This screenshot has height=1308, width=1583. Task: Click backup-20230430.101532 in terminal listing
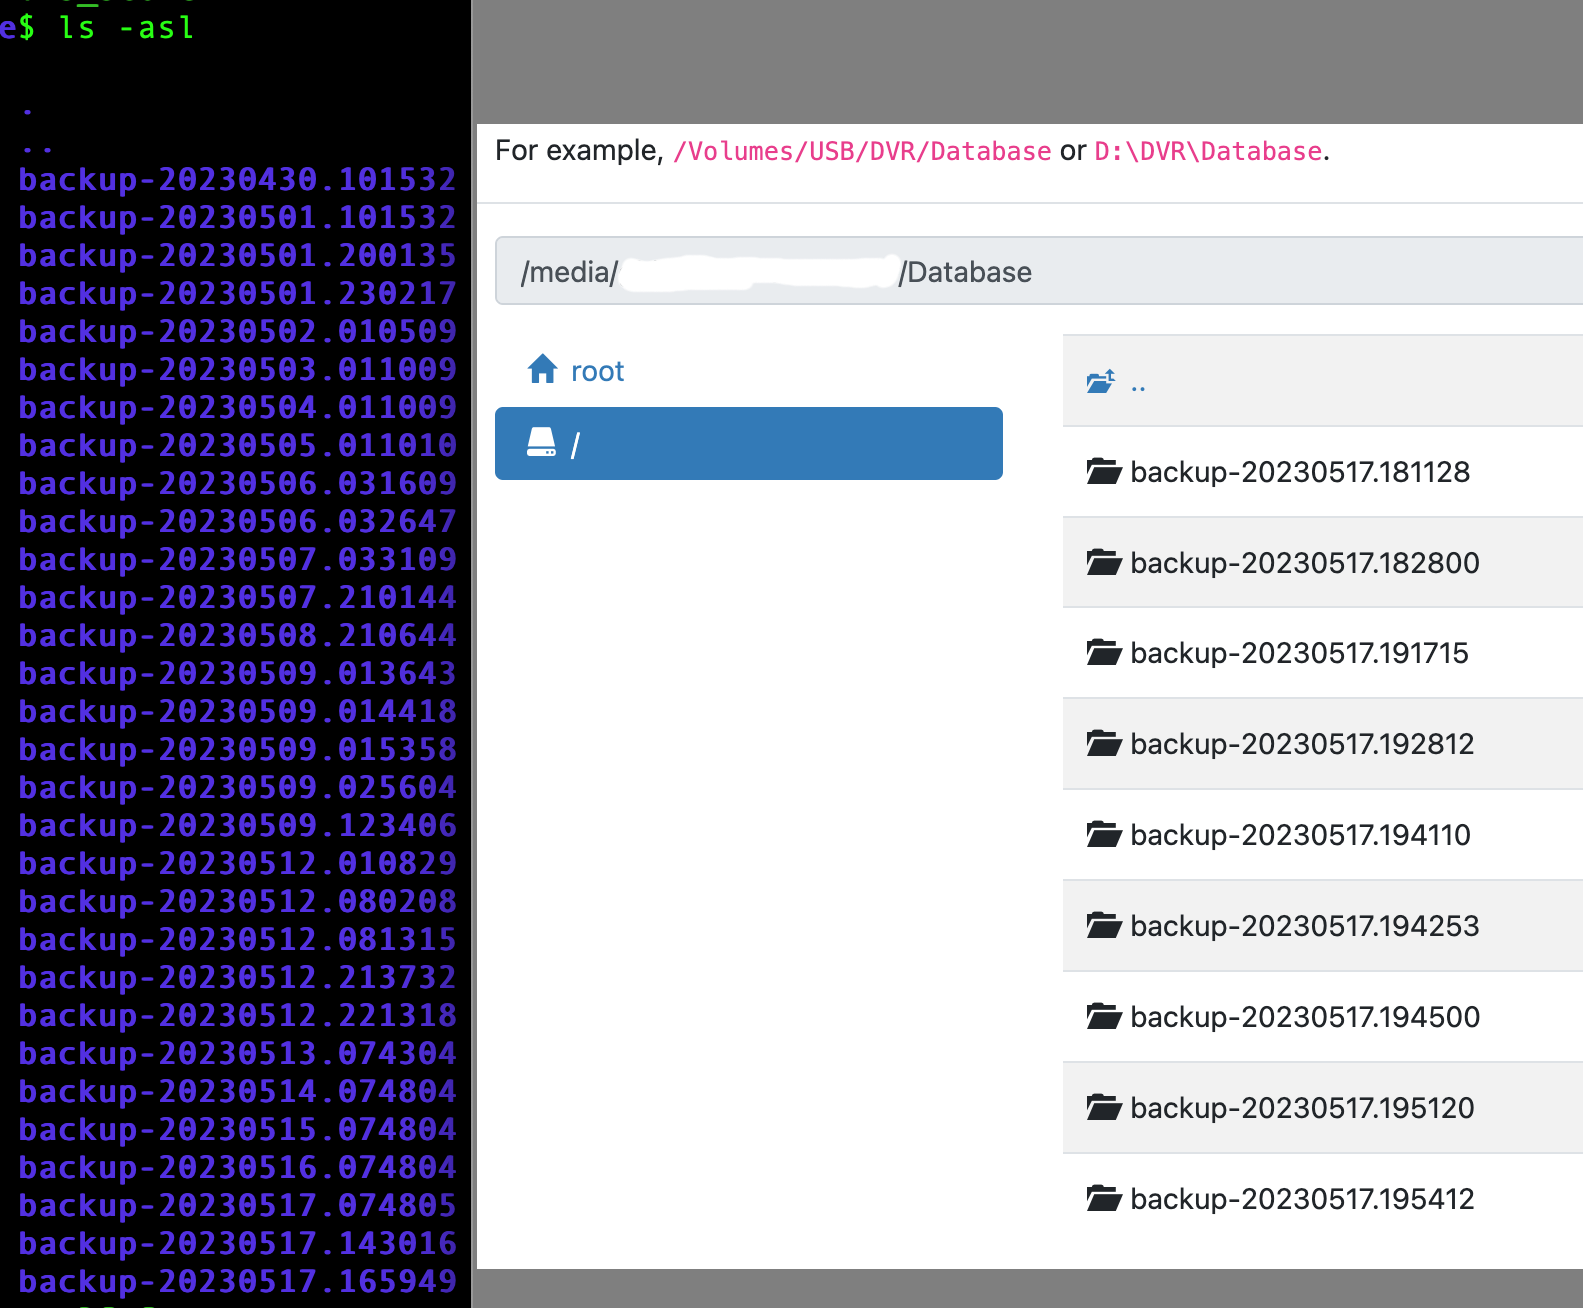pos(237,179)
